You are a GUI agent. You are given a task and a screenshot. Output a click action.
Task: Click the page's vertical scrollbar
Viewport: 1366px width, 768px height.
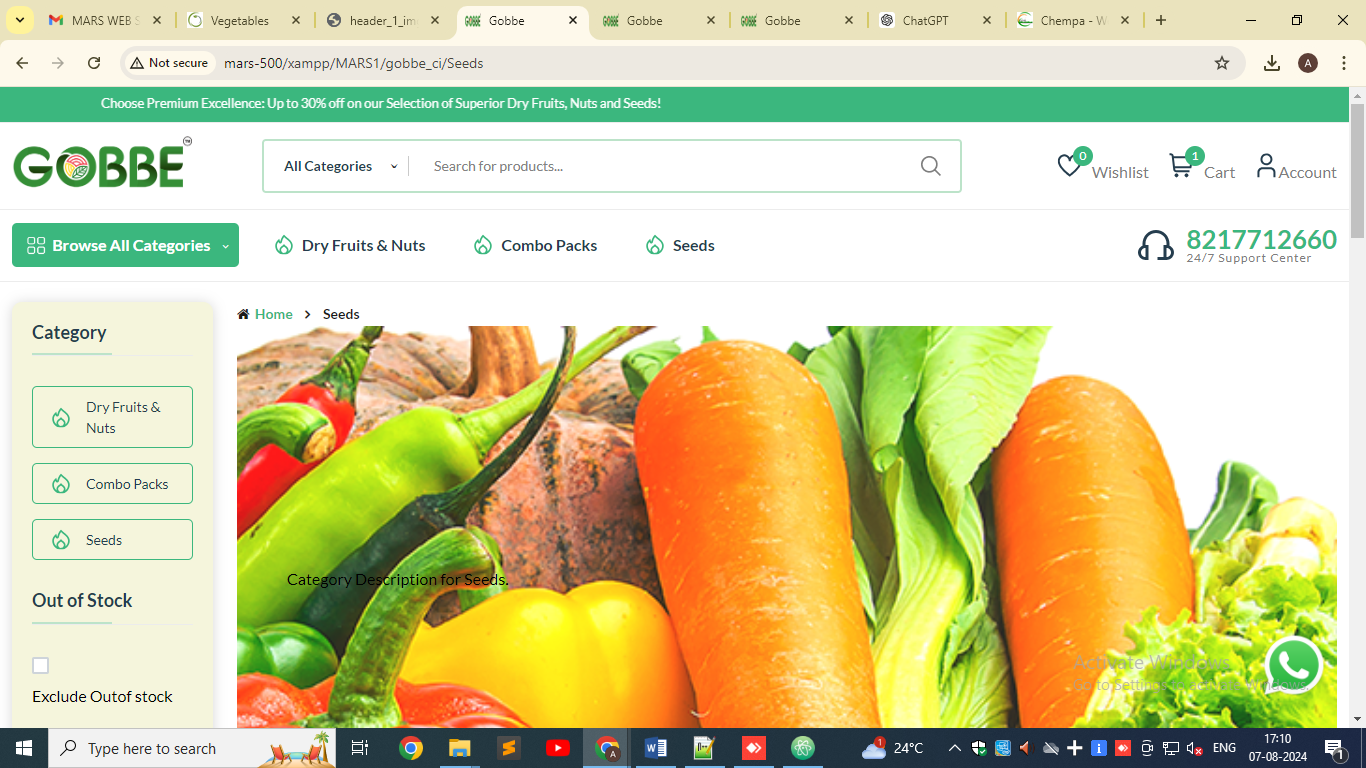tap(1357, 400)
